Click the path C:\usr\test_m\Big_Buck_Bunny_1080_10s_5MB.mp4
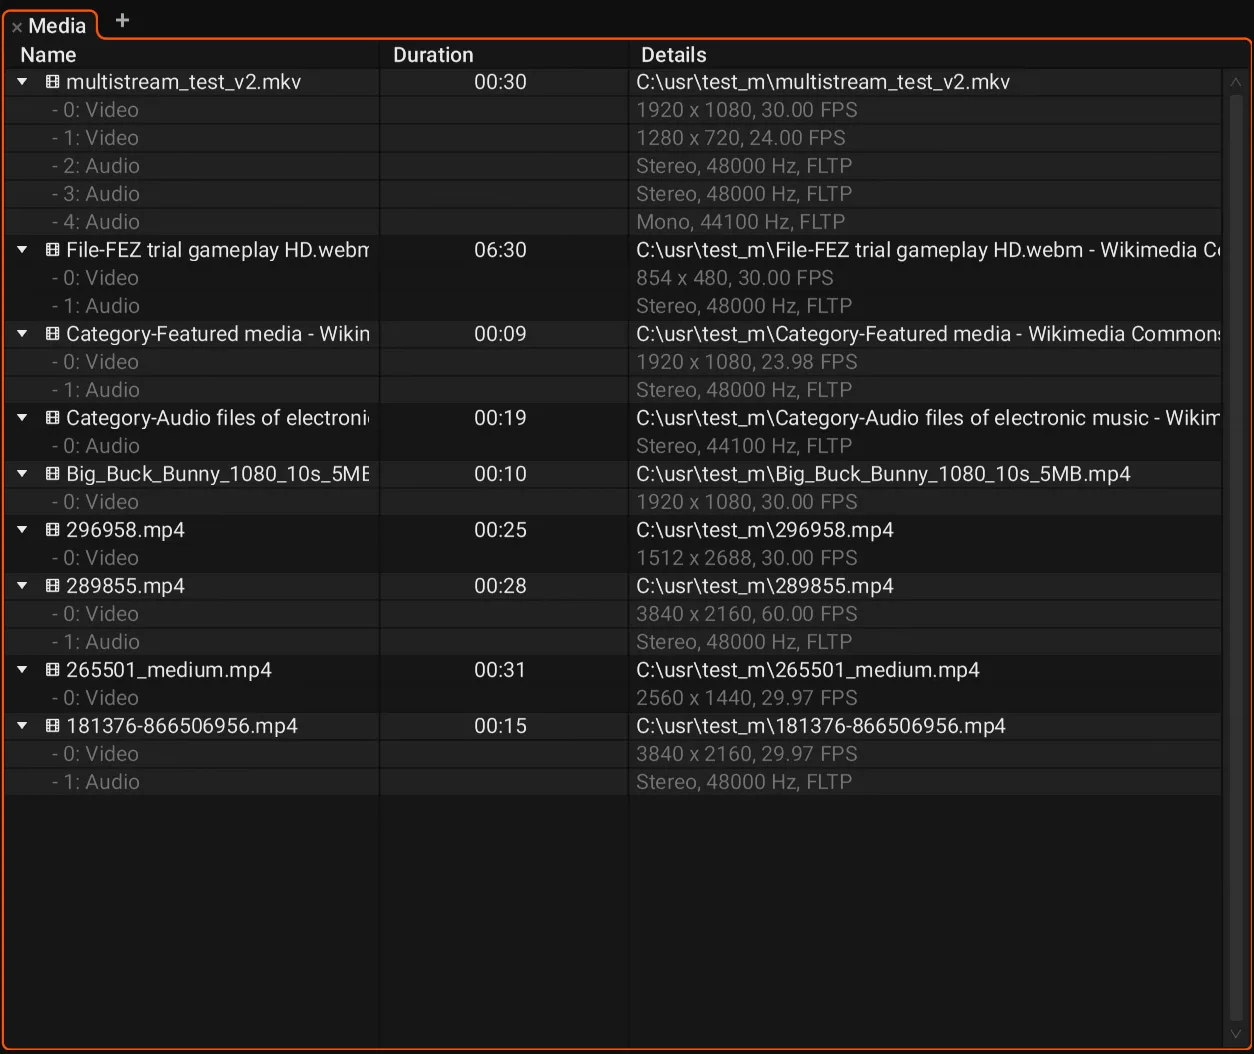1254x1054 pixels. (883, 474)
